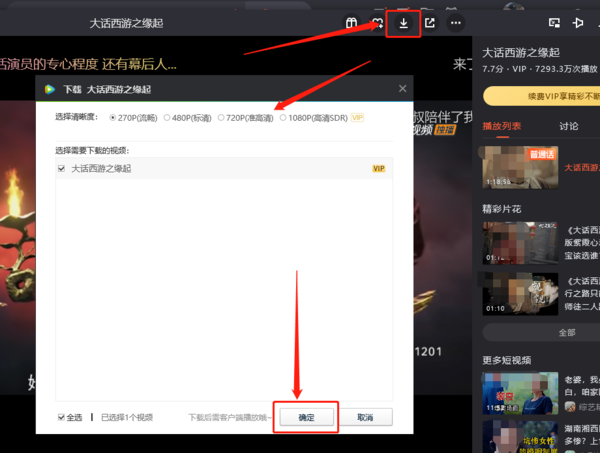Click the 精彩片花 section heading
Viewport: 600px width, 453px height.
tap(501, 209)
